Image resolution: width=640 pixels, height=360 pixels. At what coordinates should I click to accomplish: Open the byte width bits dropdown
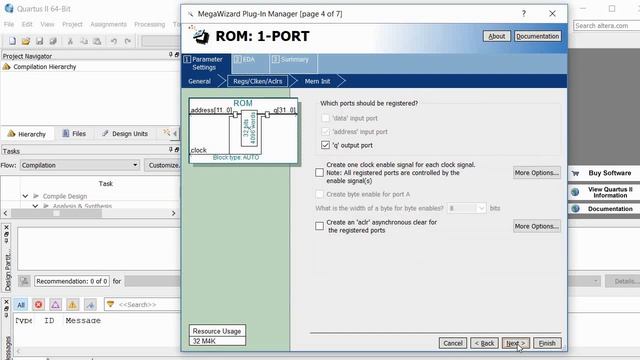(x=481, y=208)
